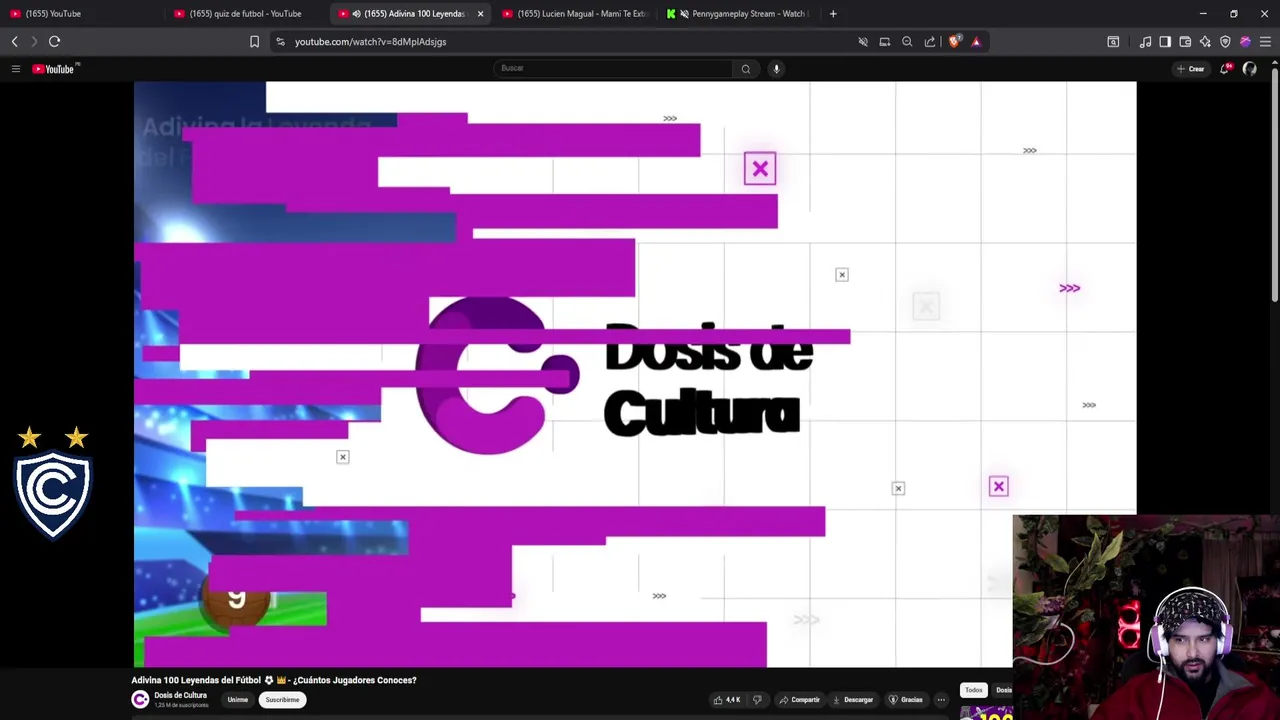Open the Brave Wallet icon
This screenshot has height=720, width=1280.
[1185, 41]
